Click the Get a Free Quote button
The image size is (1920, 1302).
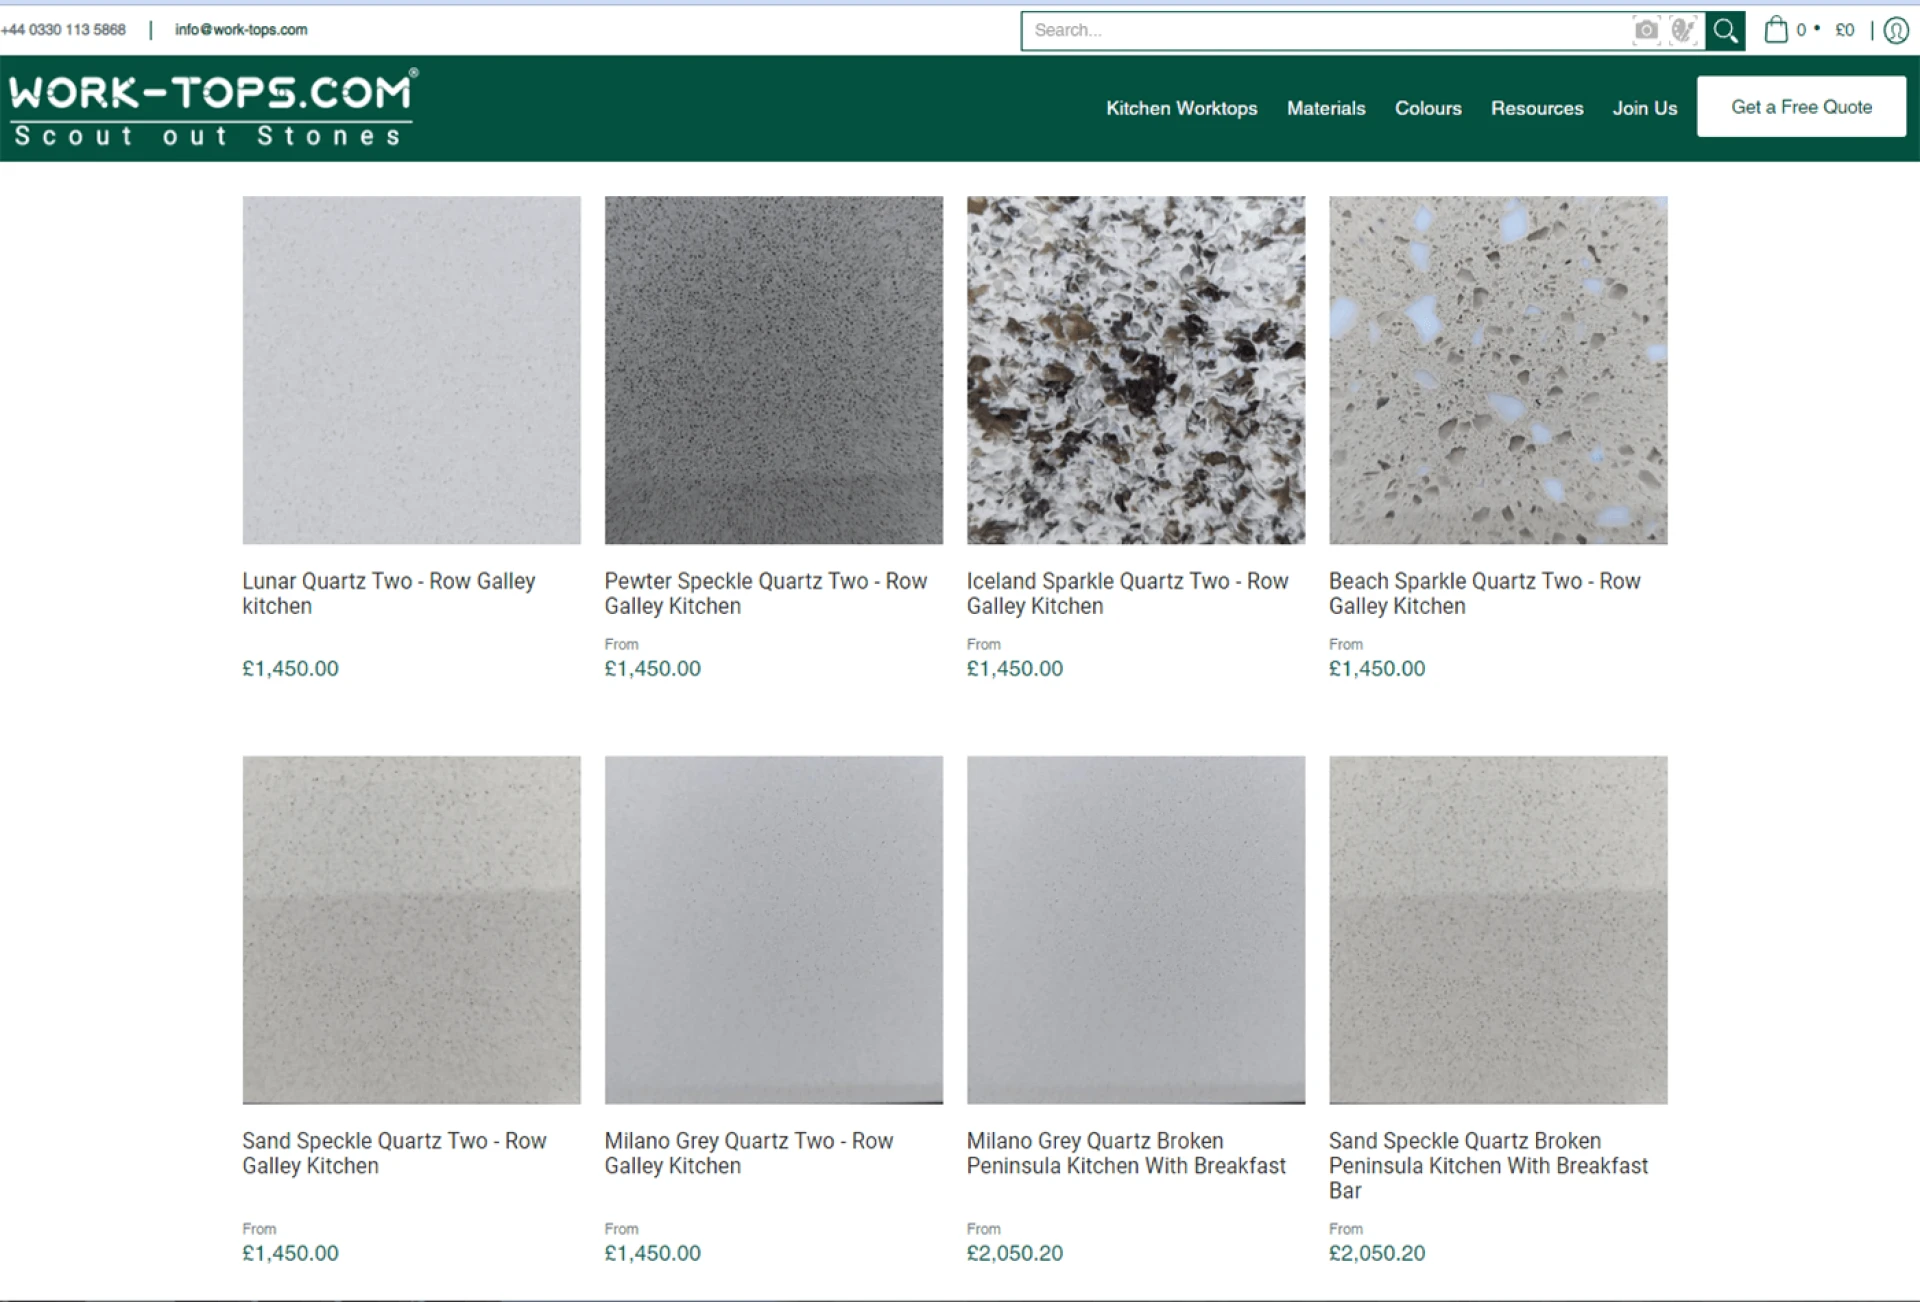point(1802,106)
